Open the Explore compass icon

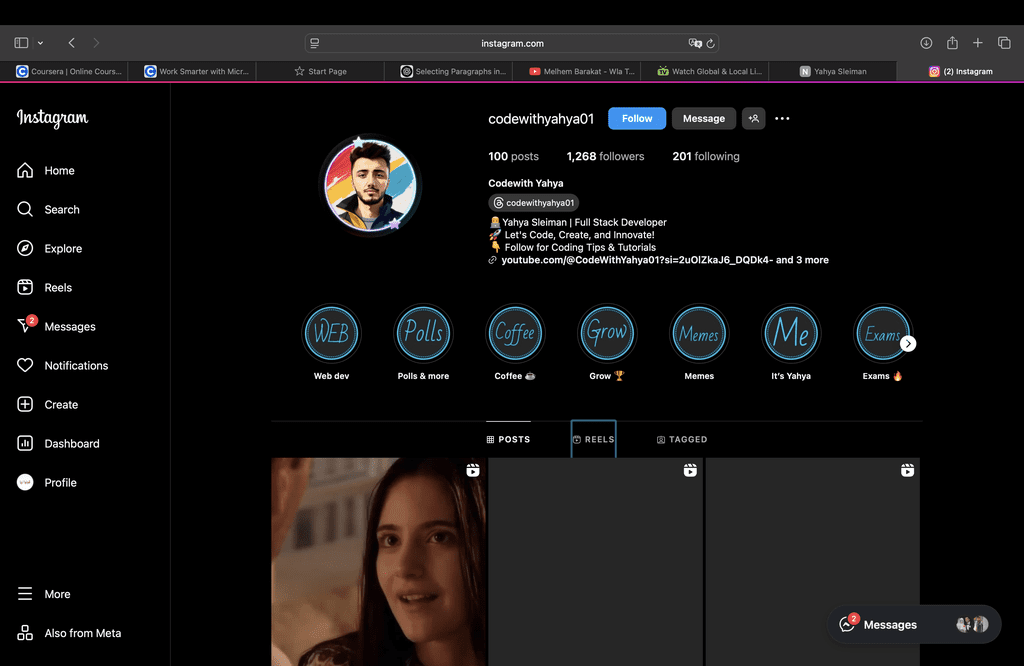point(26,249)
